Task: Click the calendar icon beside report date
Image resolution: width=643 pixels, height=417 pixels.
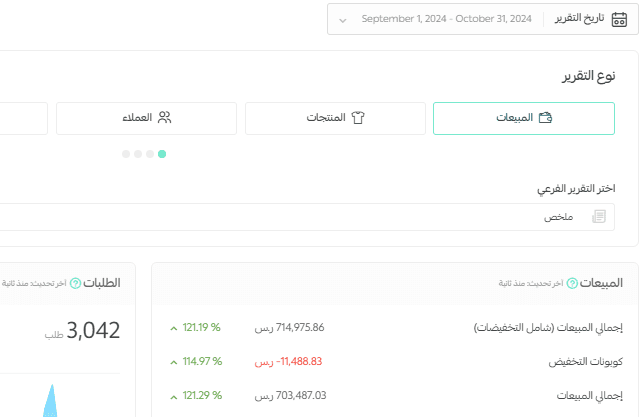Action: pyautogui.click(x=619, y=18)
